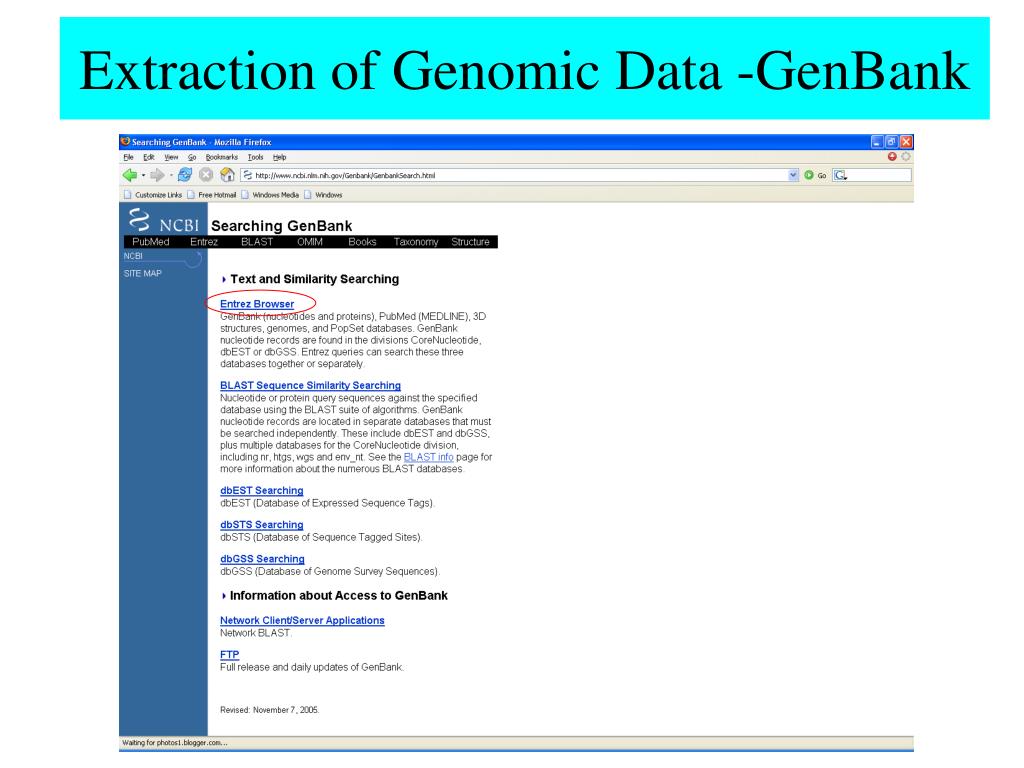
Task: Open the Windows Media bookmark
Action: click(270, 195)
